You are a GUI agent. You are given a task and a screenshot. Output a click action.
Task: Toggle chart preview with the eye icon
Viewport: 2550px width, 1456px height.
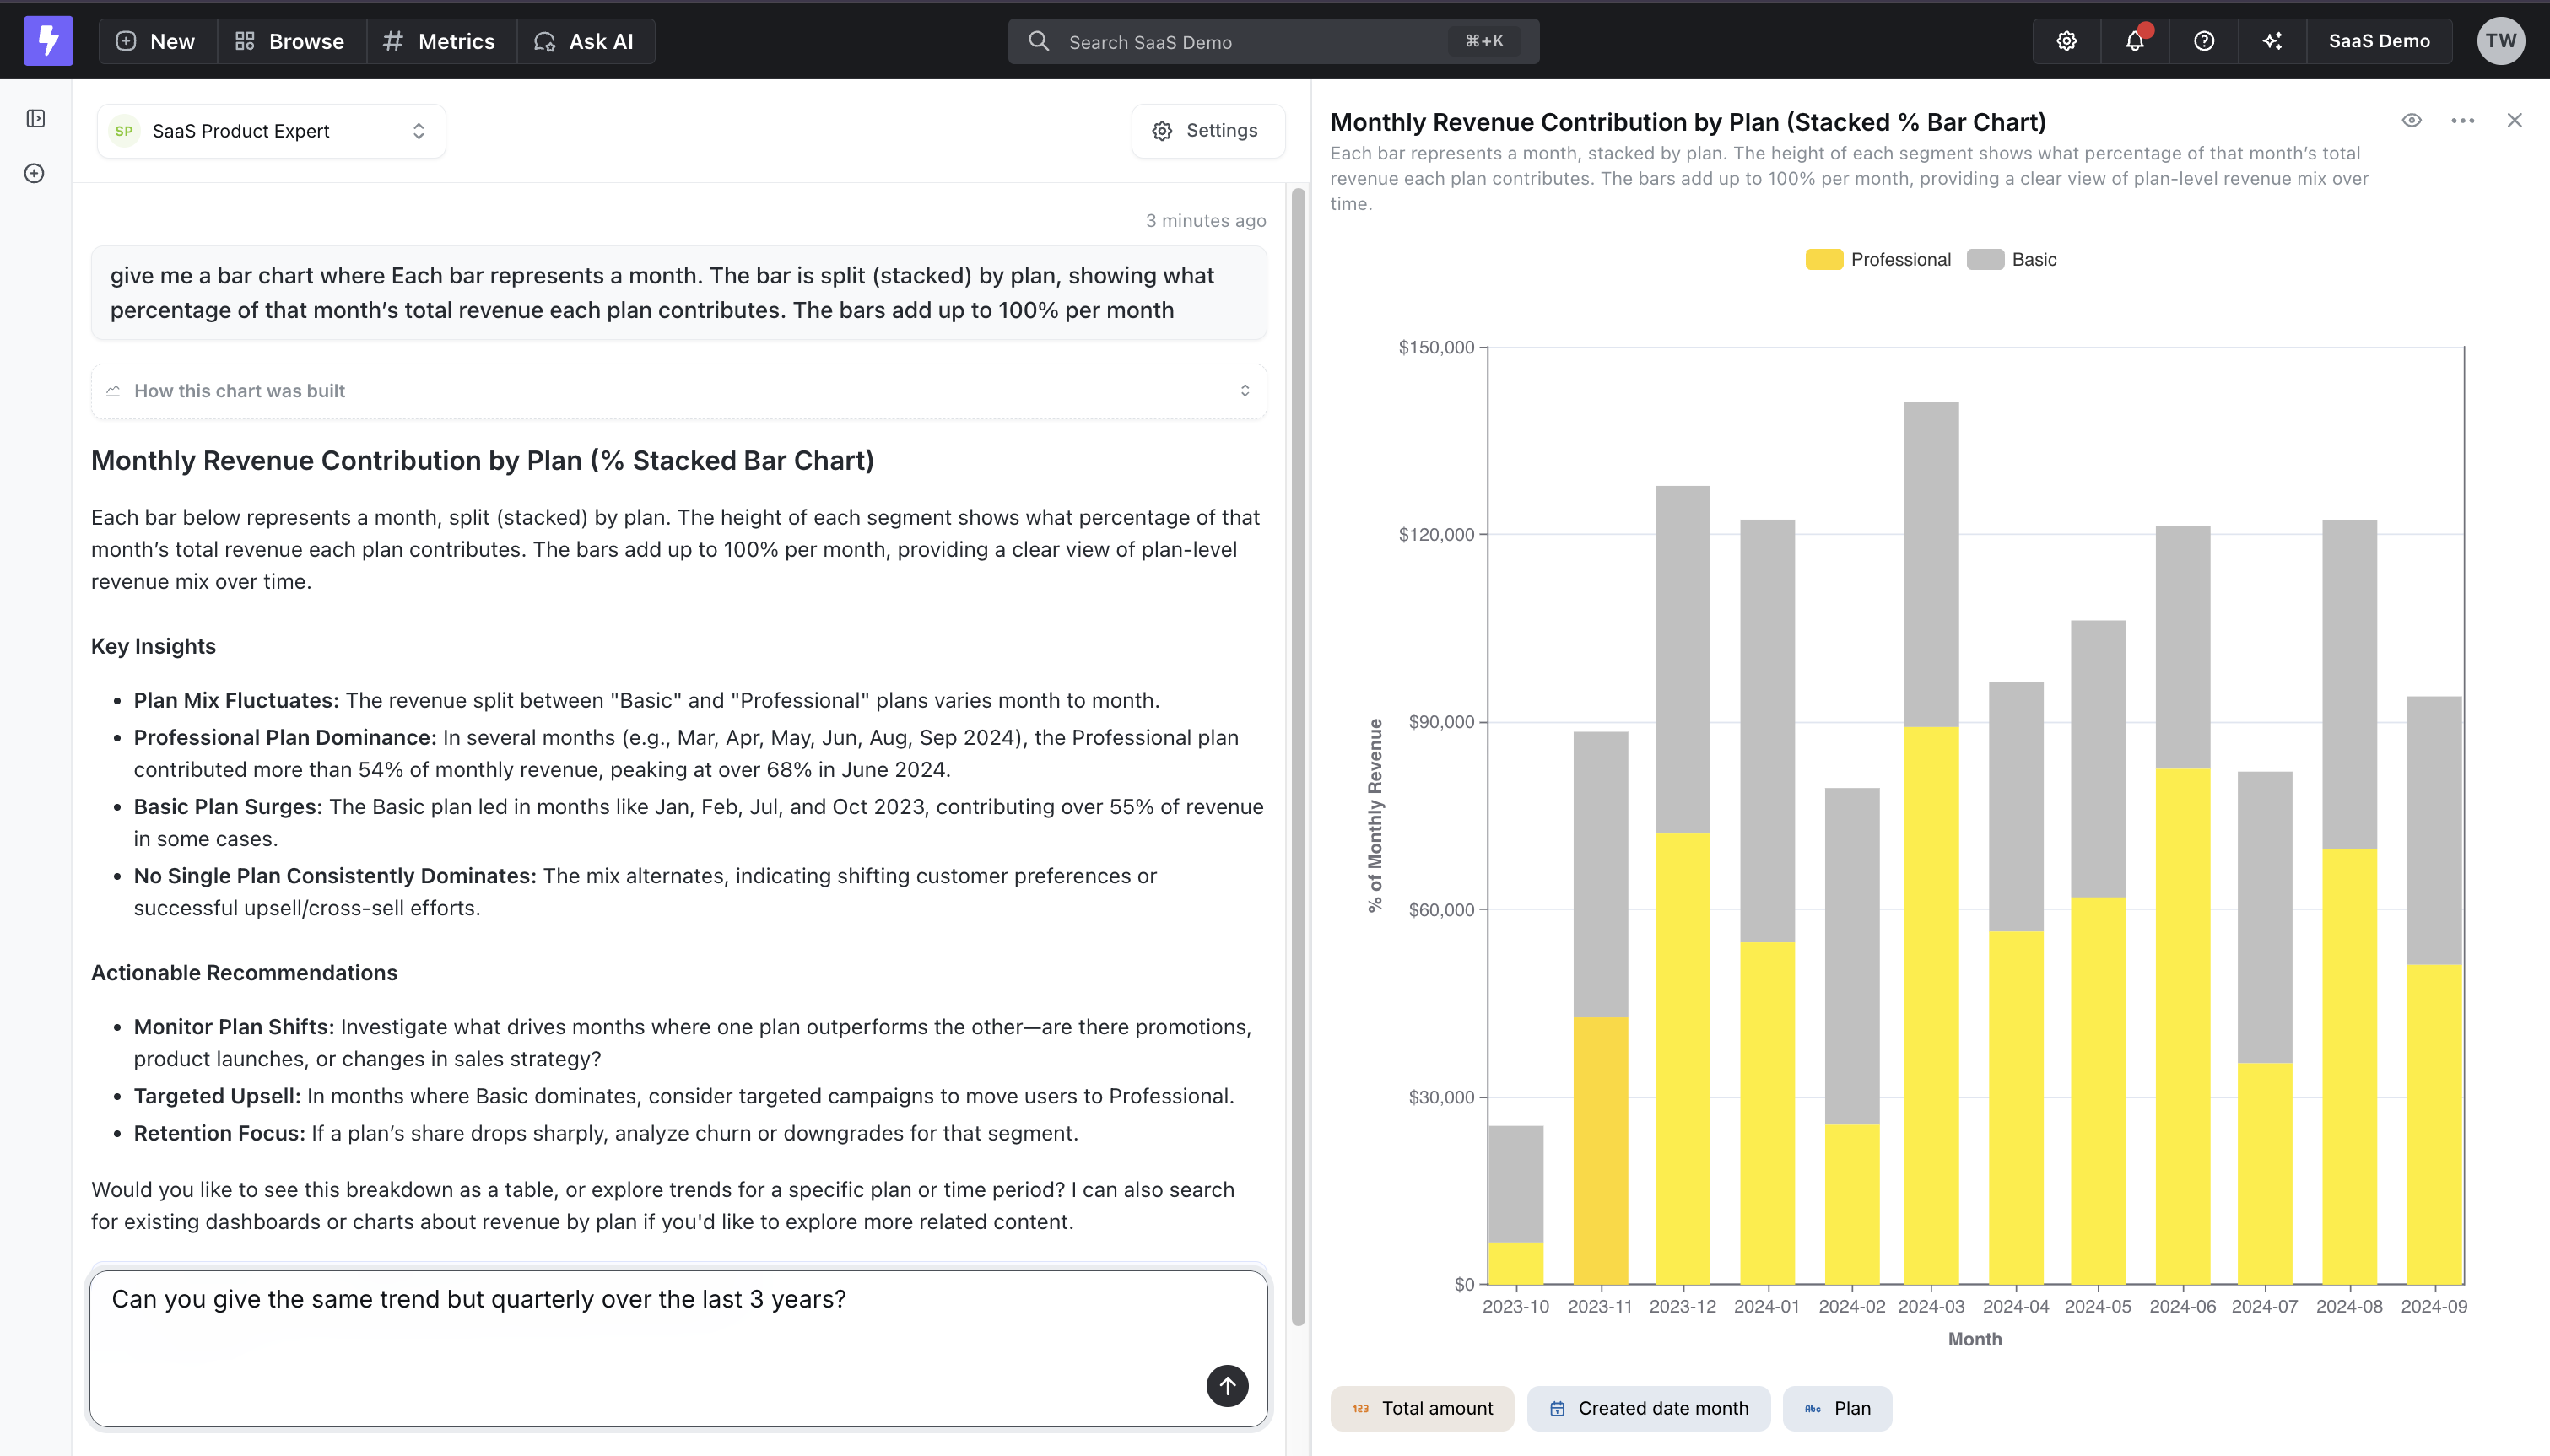[2412, 120]
